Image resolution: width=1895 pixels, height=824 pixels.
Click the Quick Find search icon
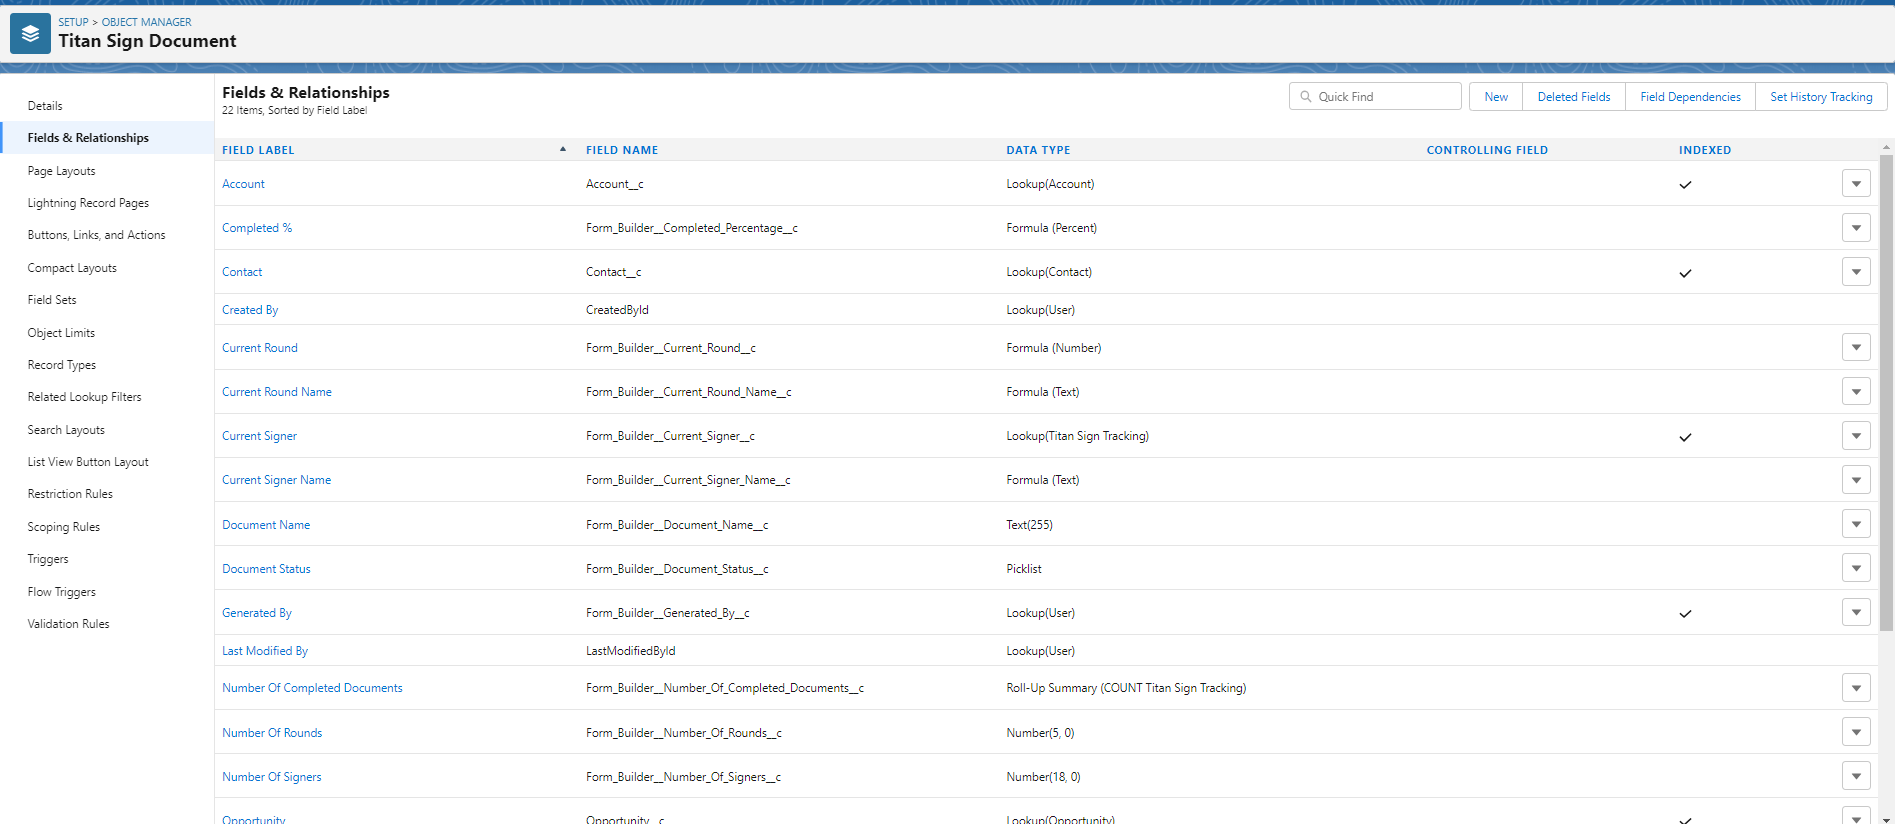tap(1306, 97)
